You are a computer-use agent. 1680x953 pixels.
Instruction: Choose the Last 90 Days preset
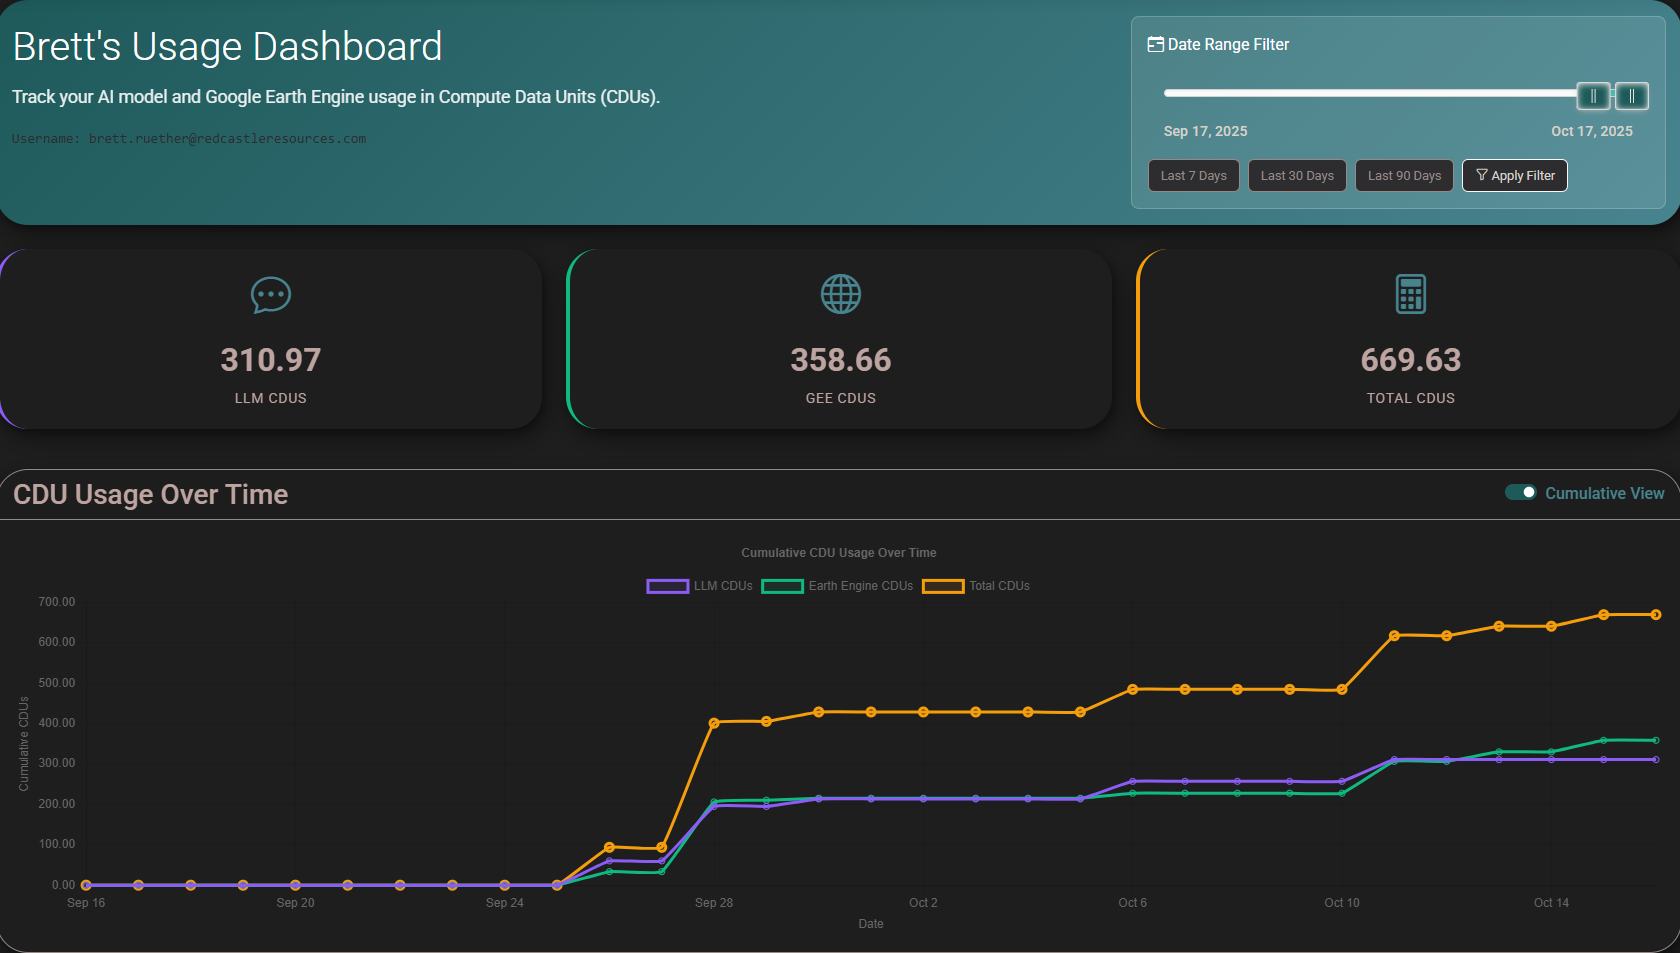coord(1404,176)
